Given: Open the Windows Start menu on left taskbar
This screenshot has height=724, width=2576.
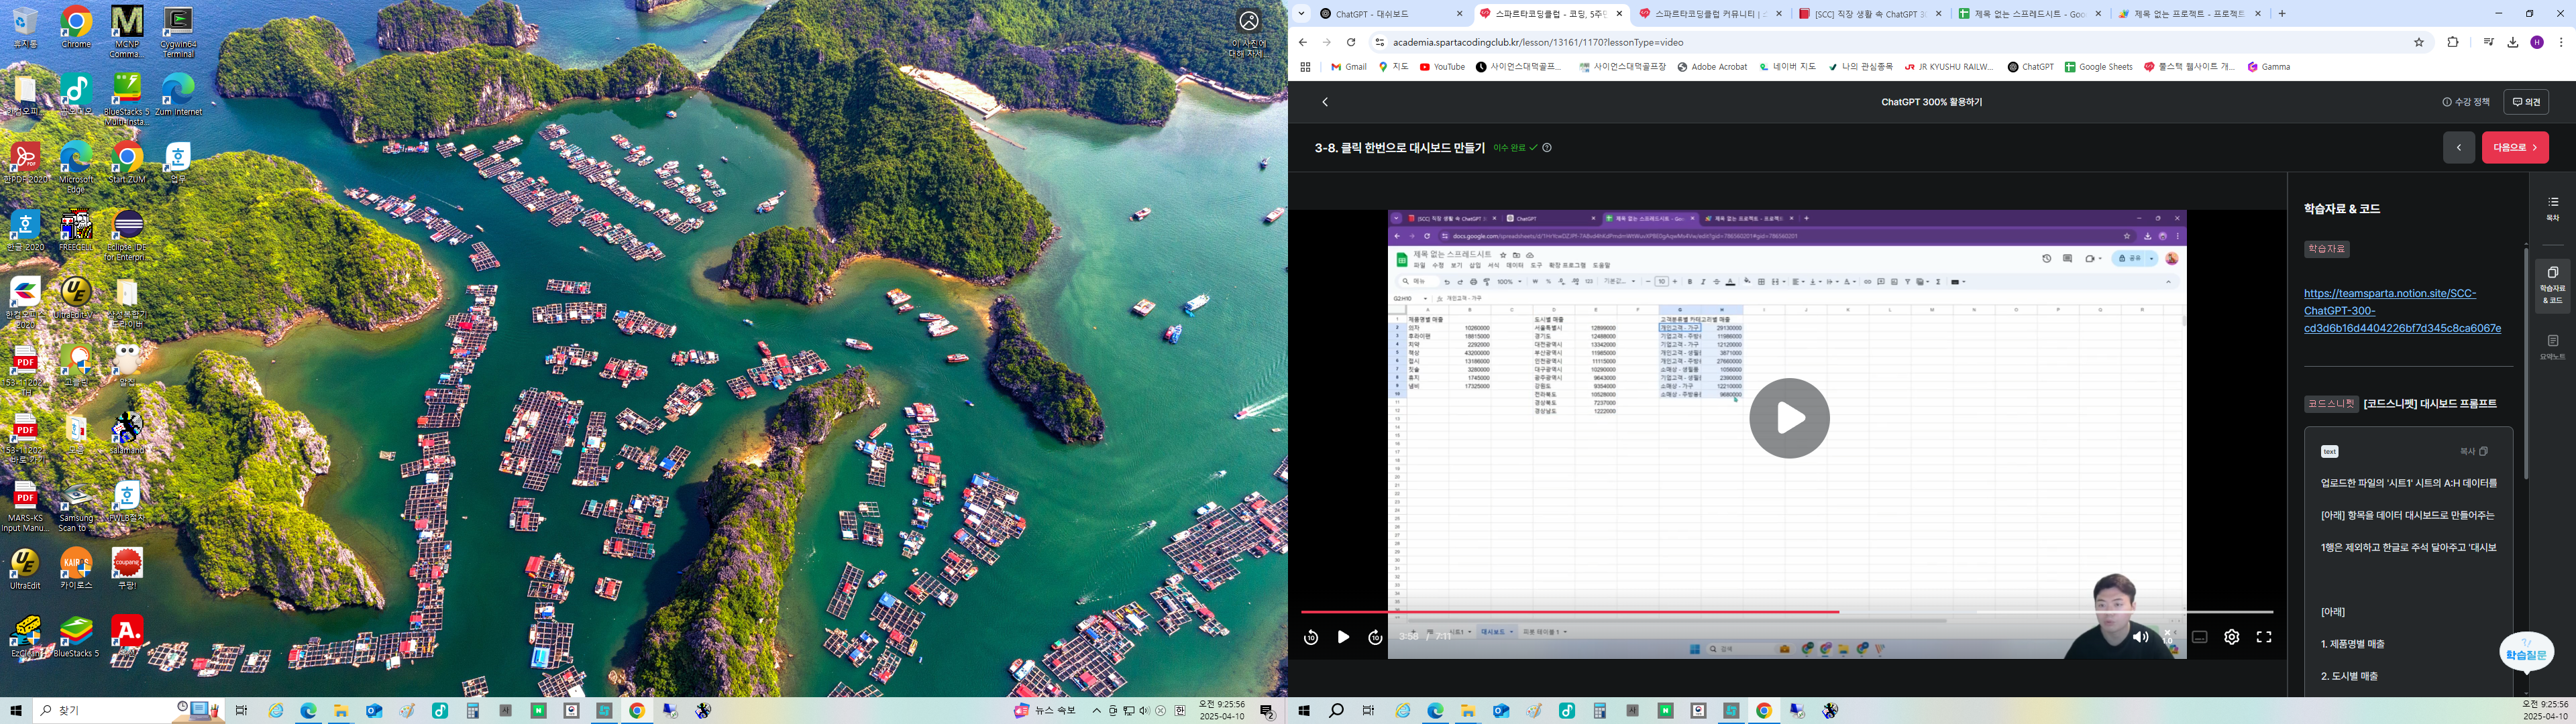Looking at the screenshot, I should [15, 711].
